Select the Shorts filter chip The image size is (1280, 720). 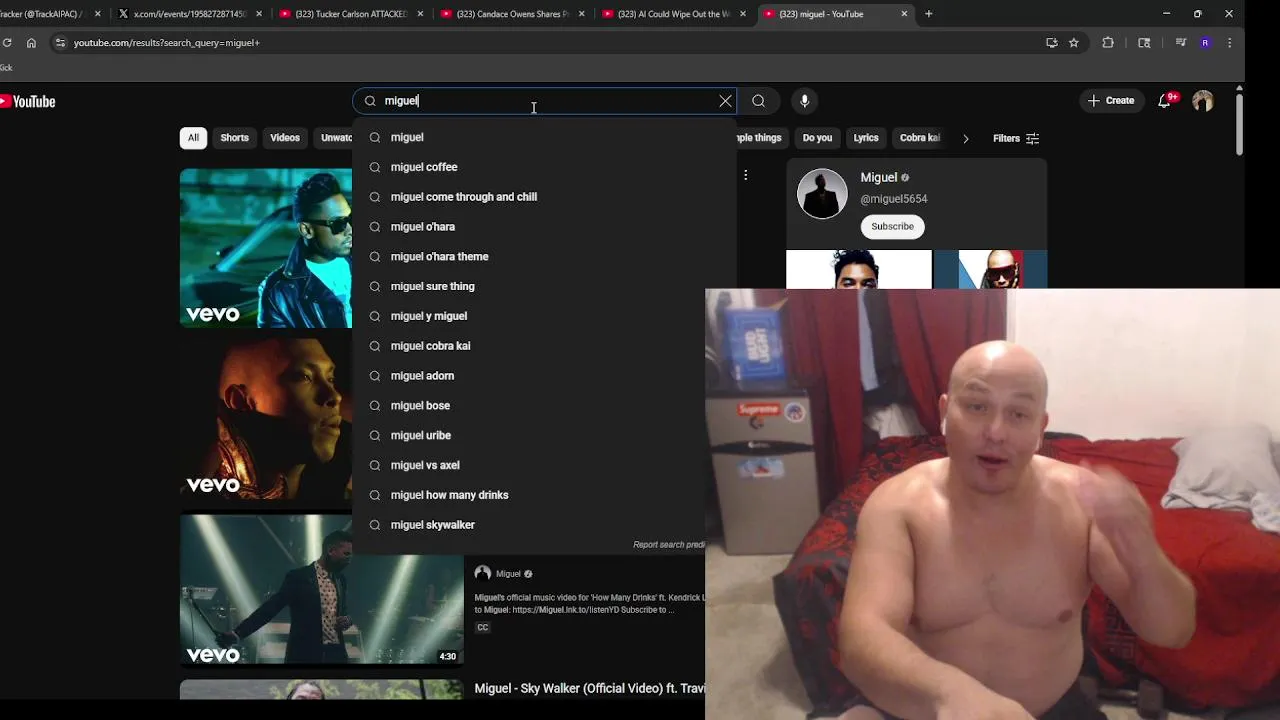235,138
